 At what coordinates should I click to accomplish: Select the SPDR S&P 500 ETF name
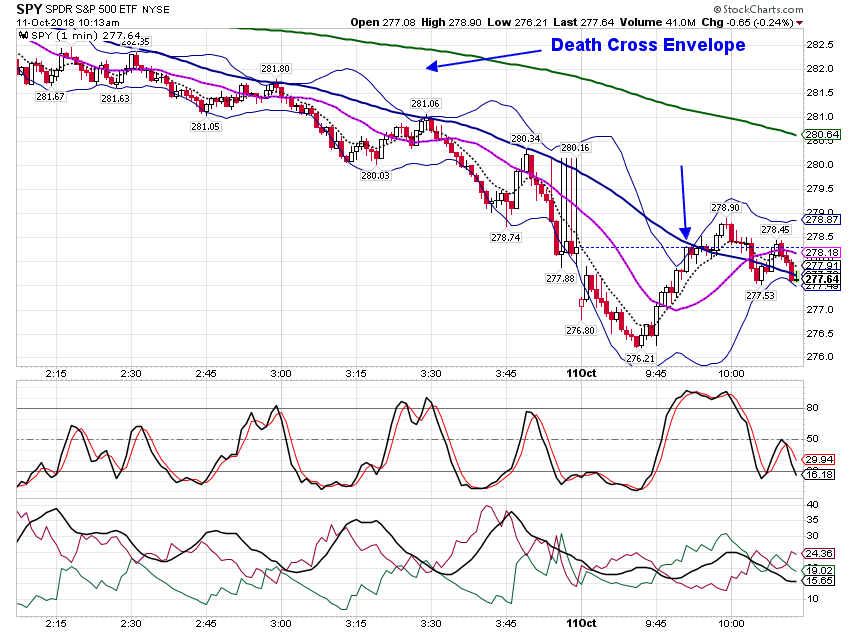click(x=91, y=10)
